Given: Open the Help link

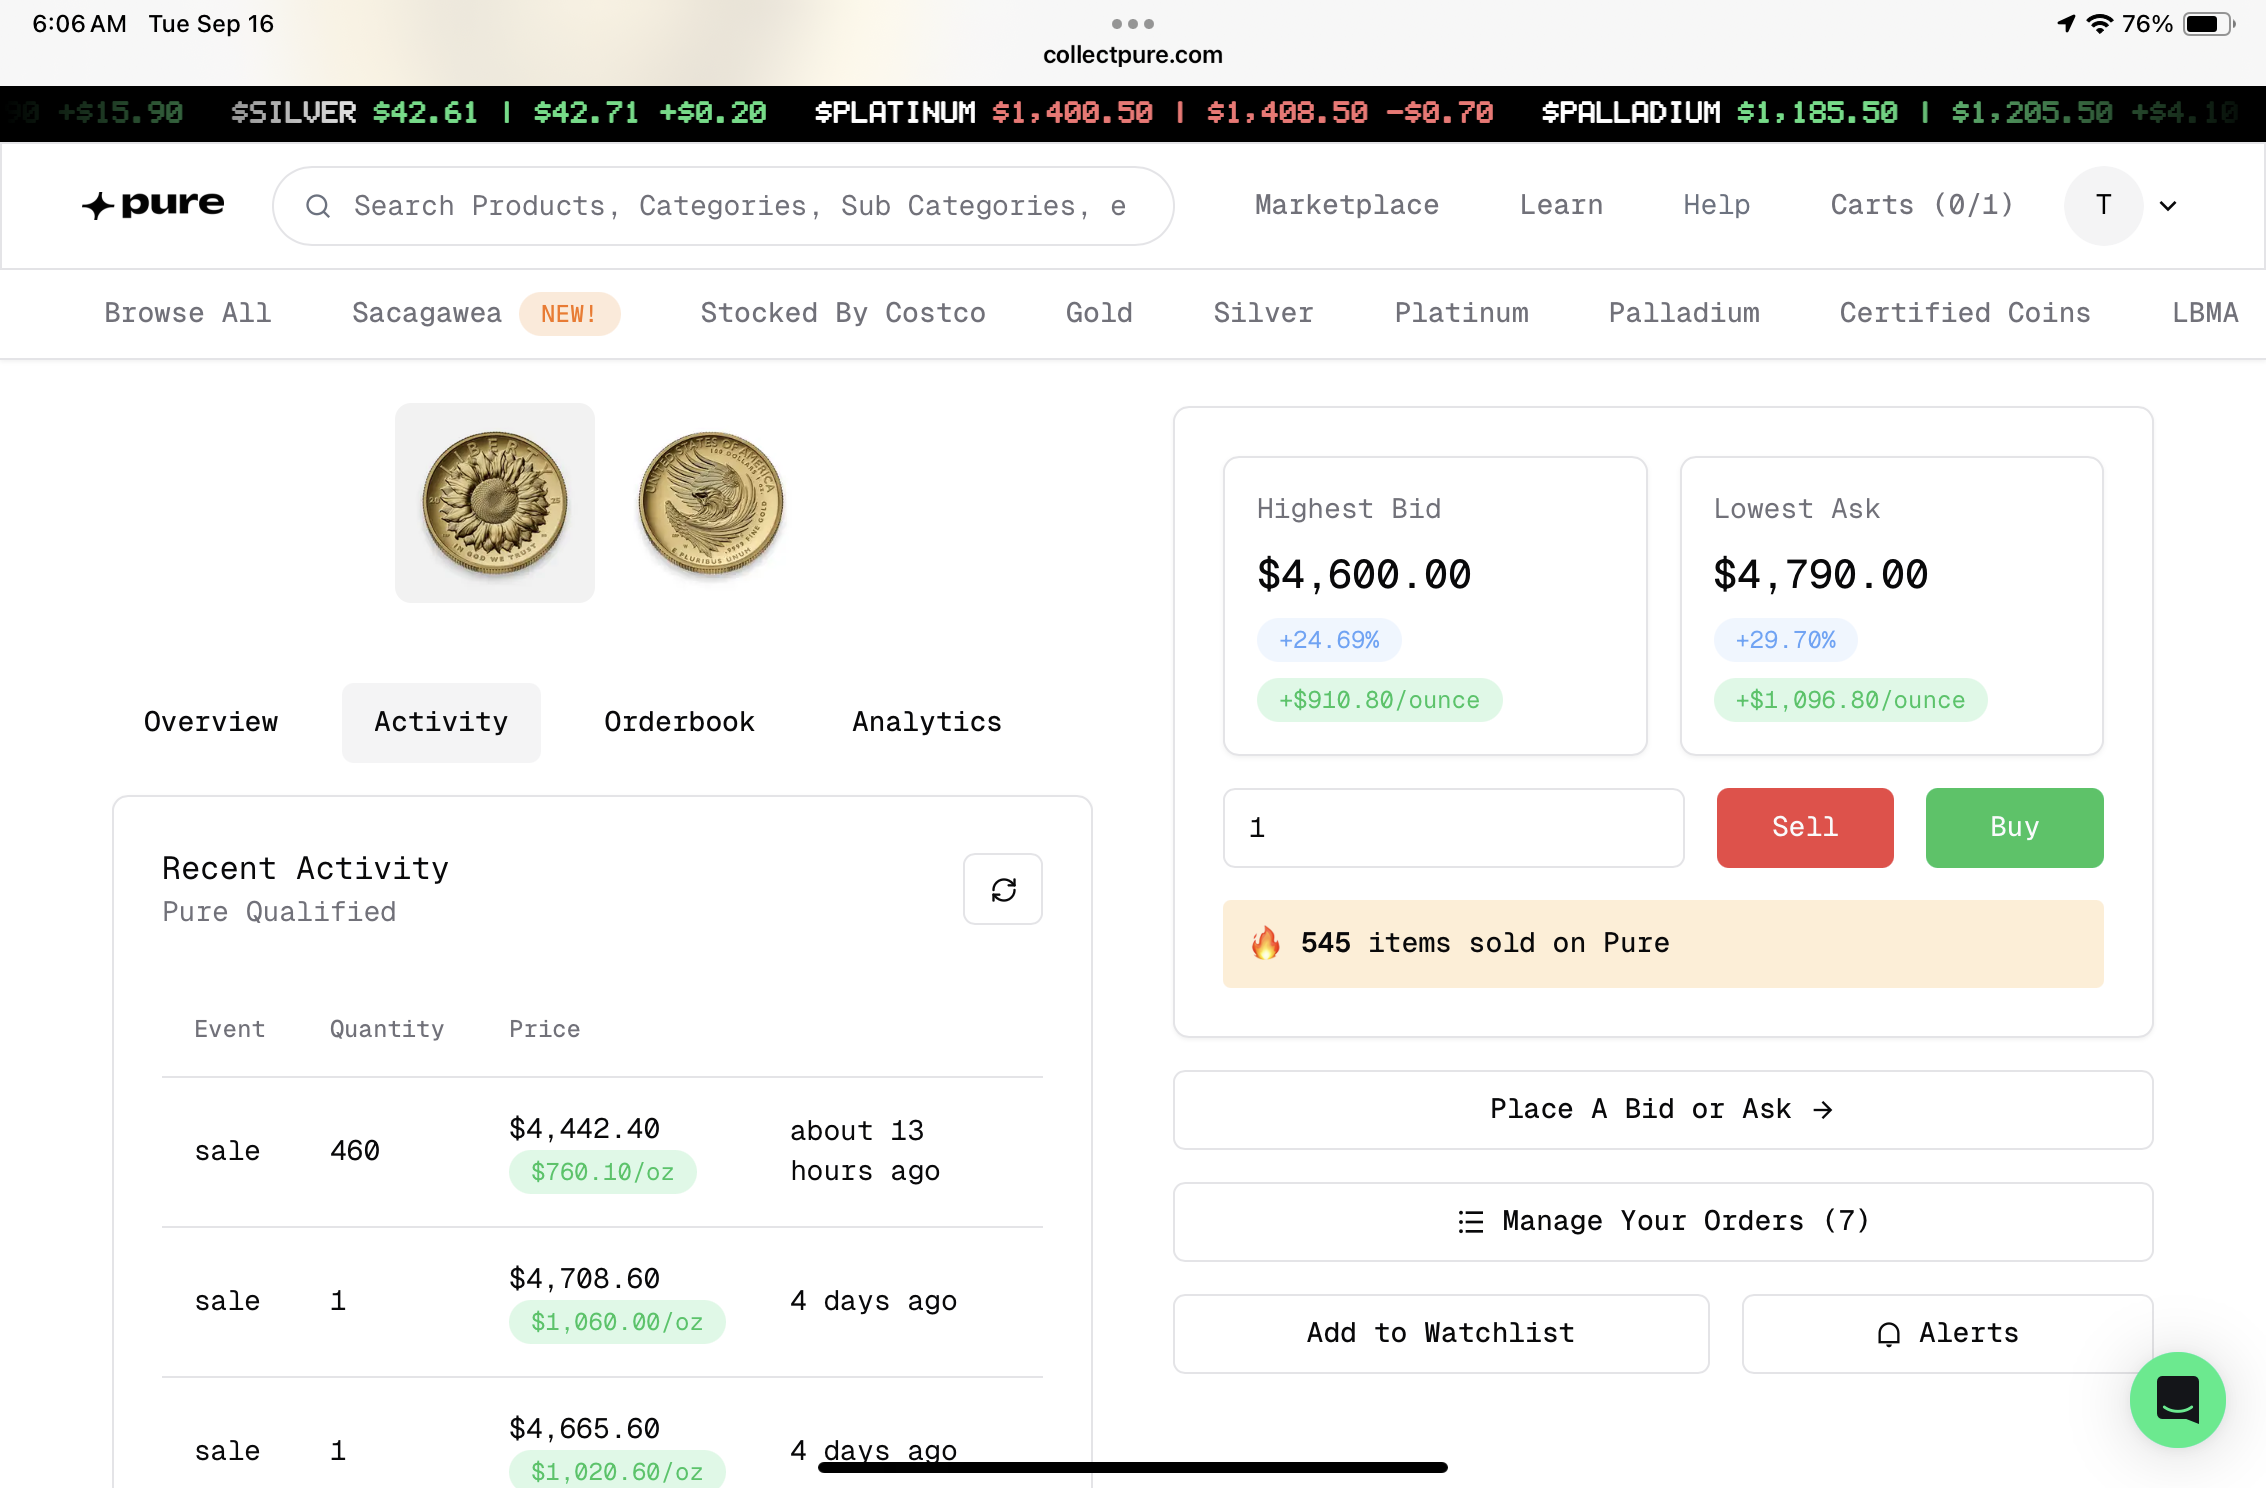Looking at the screenshot, I should click(1716, 205).
